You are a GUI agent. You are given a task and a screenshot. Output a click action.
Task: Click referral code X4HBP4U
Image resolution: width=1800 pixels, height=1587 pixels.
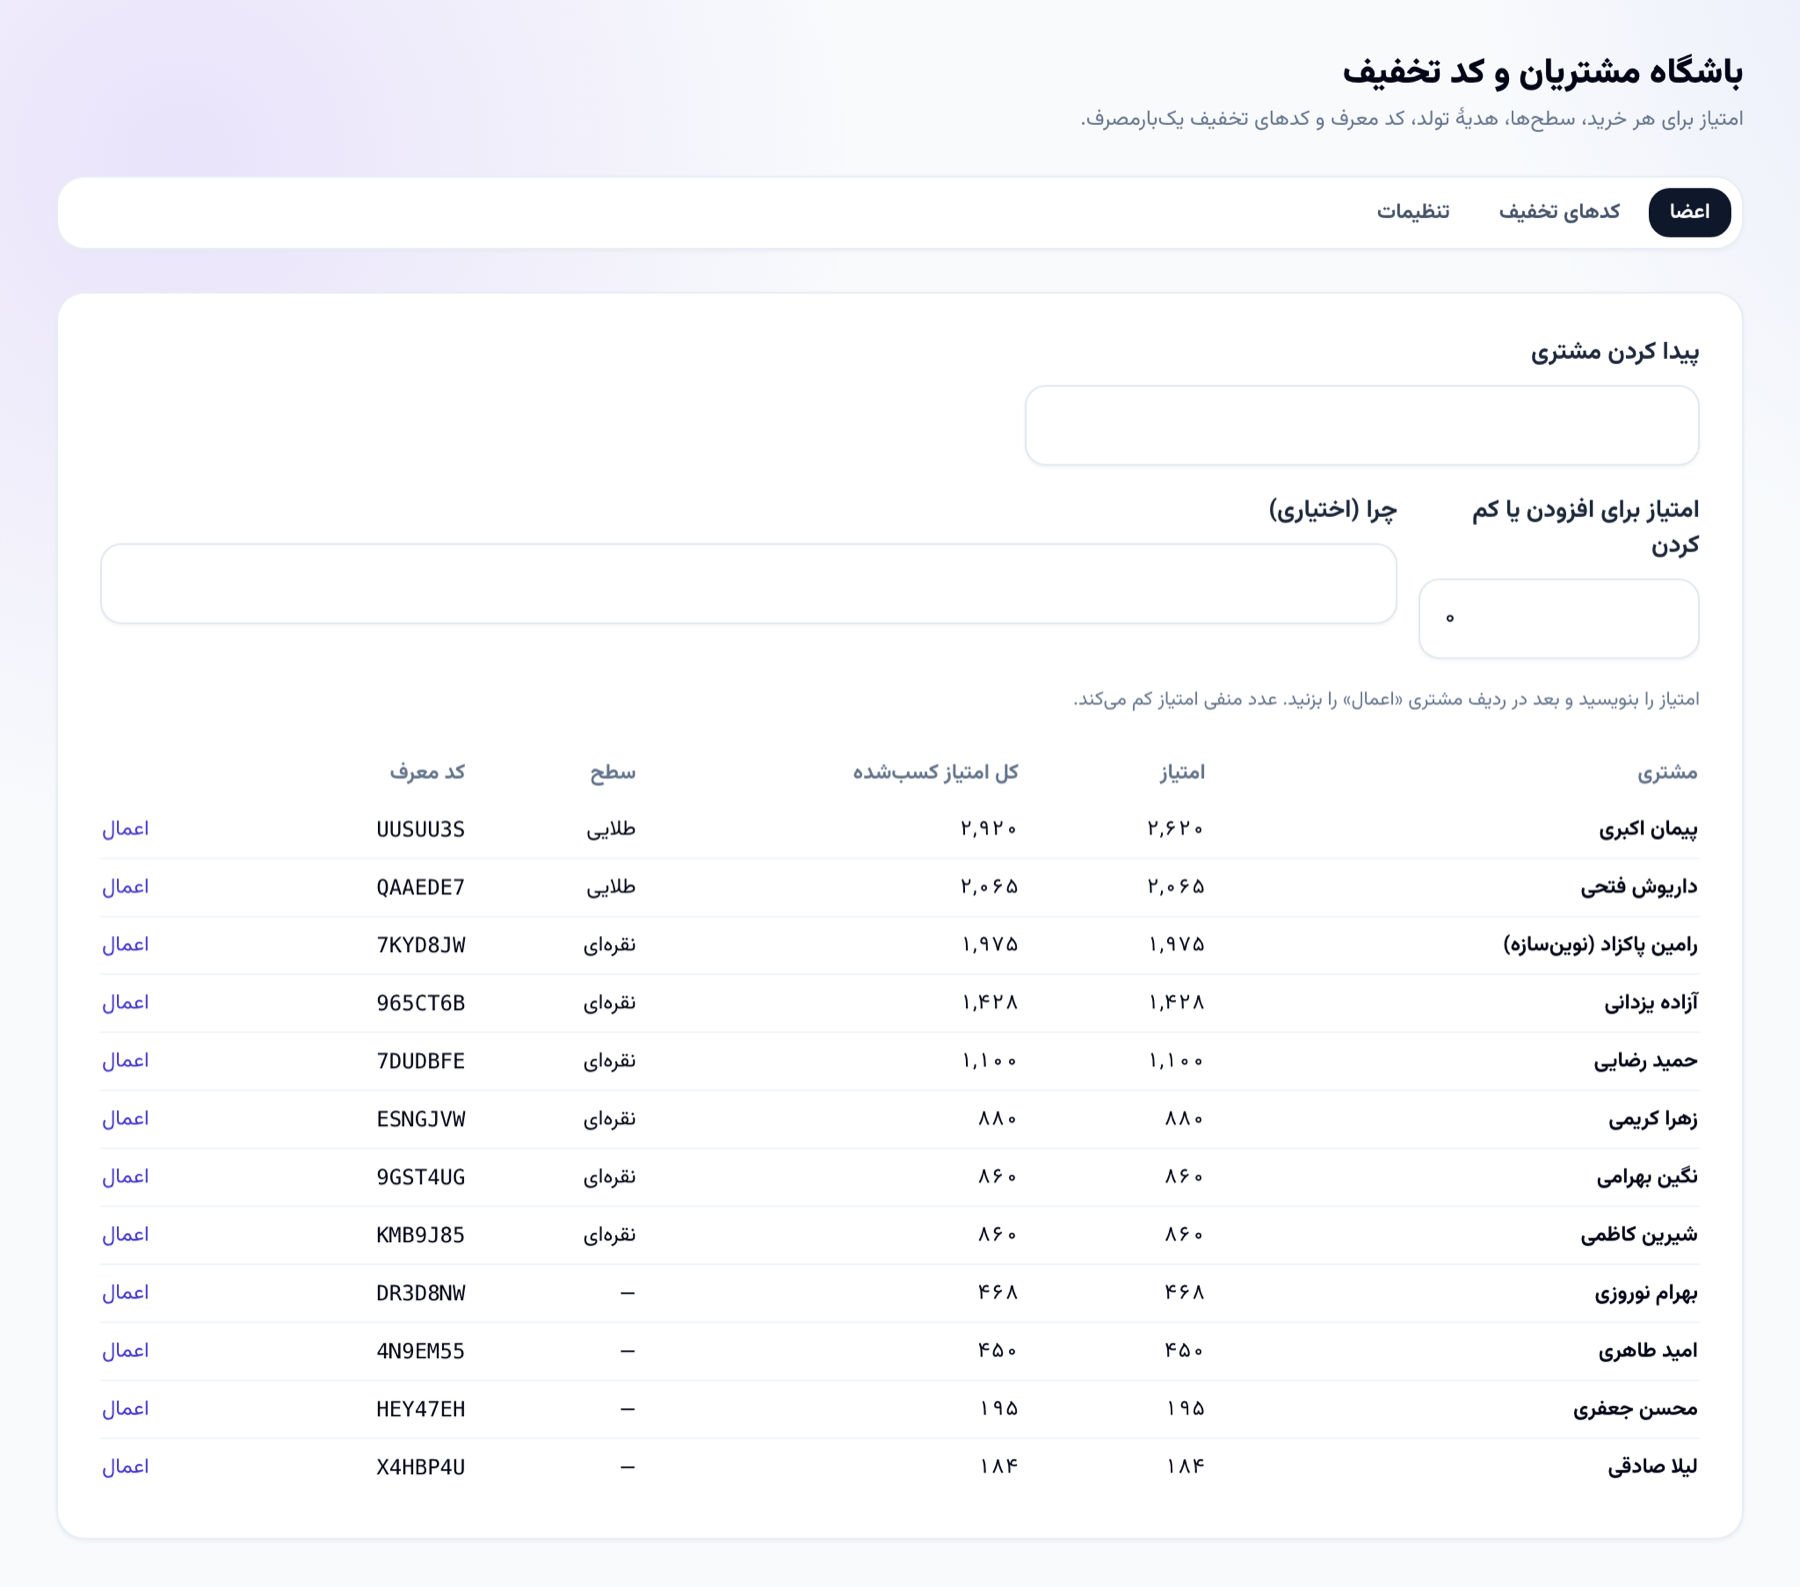click(421, 1468)
